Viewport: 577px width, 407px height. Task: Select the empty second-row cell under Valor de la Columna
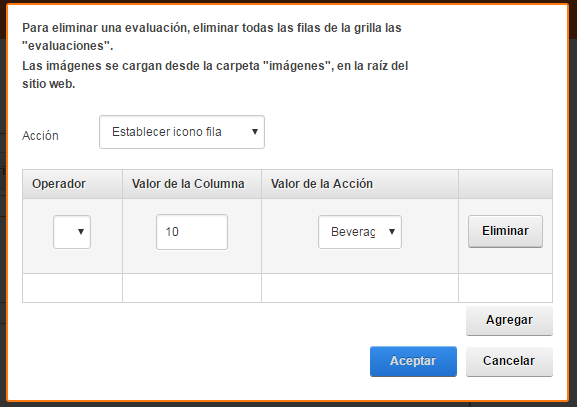(192, 288)
